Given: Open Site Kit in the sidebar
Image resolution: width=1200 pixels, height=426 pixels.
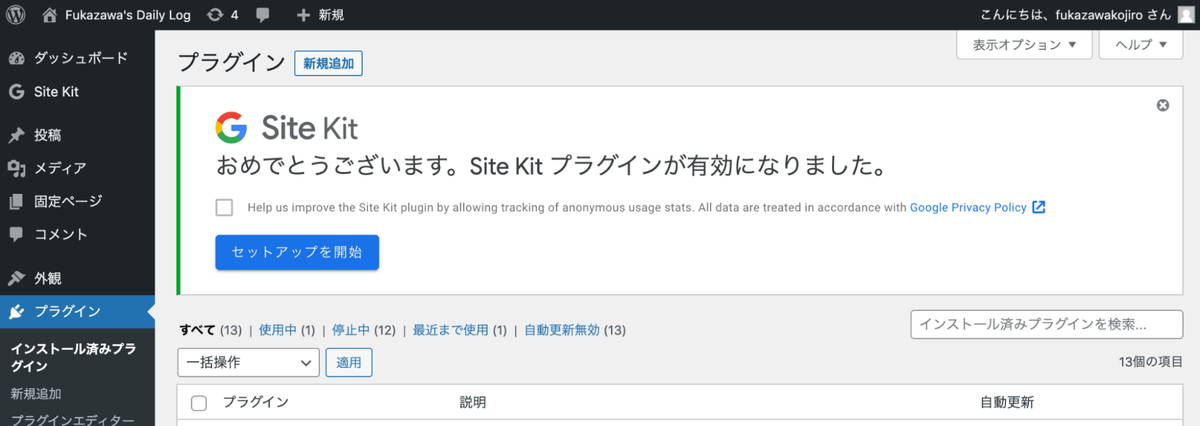Looking at the screenshot, I should pyautogui.click(x=56, y=91).
